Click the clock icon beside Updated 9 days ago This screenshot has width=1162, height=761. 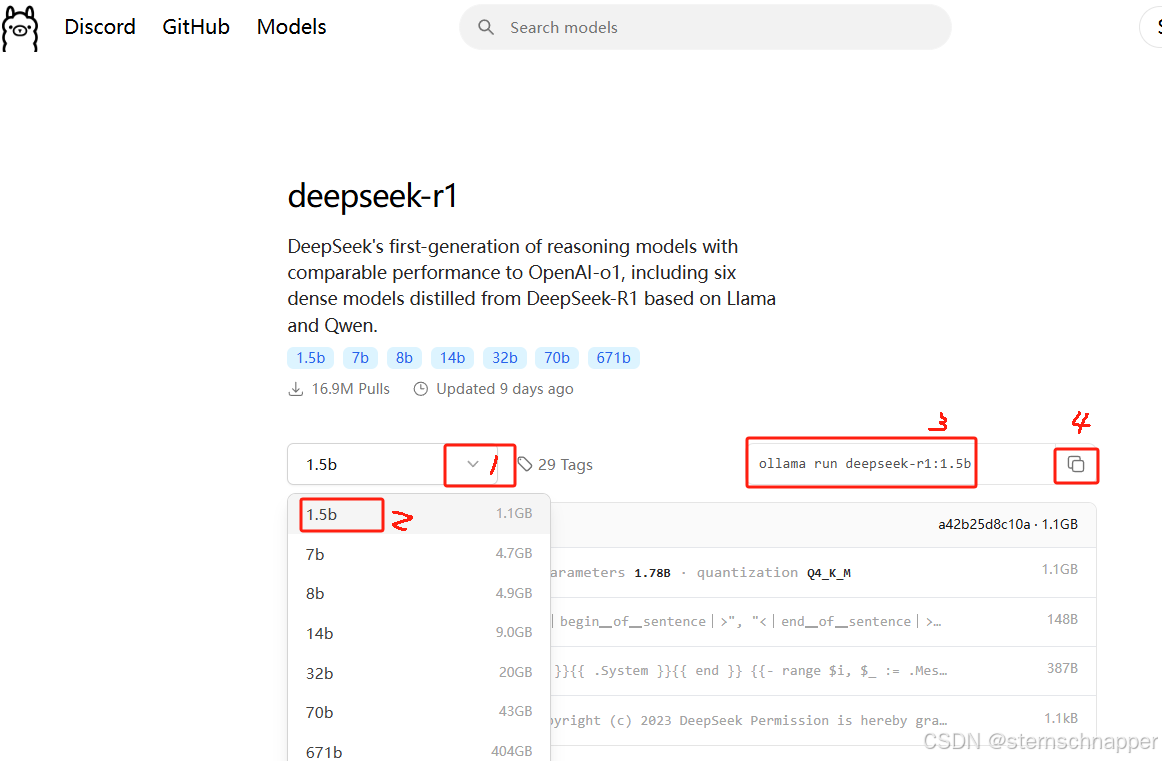pyautogui.click(x=420, y=389)
